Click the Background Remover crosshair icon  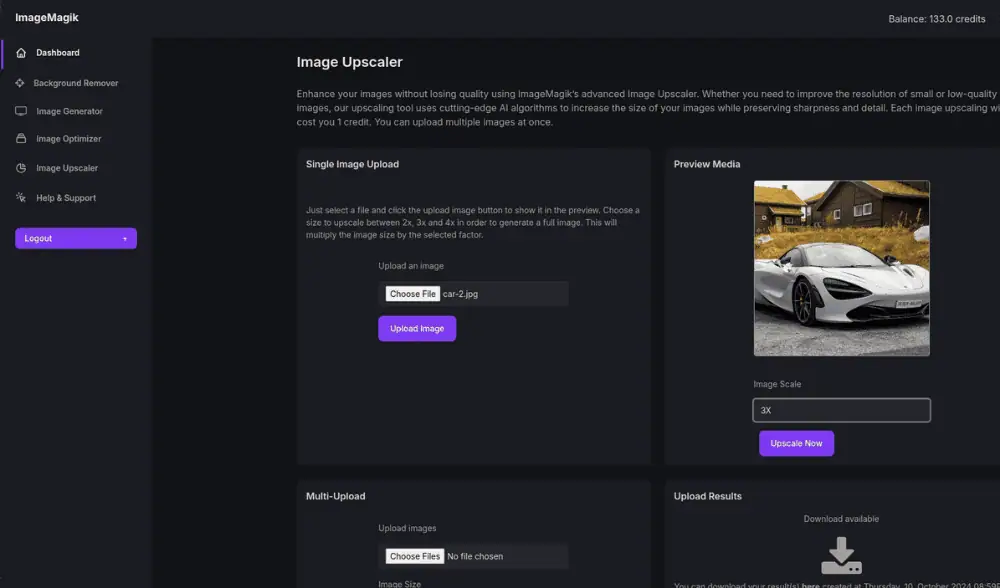point(20,83)
